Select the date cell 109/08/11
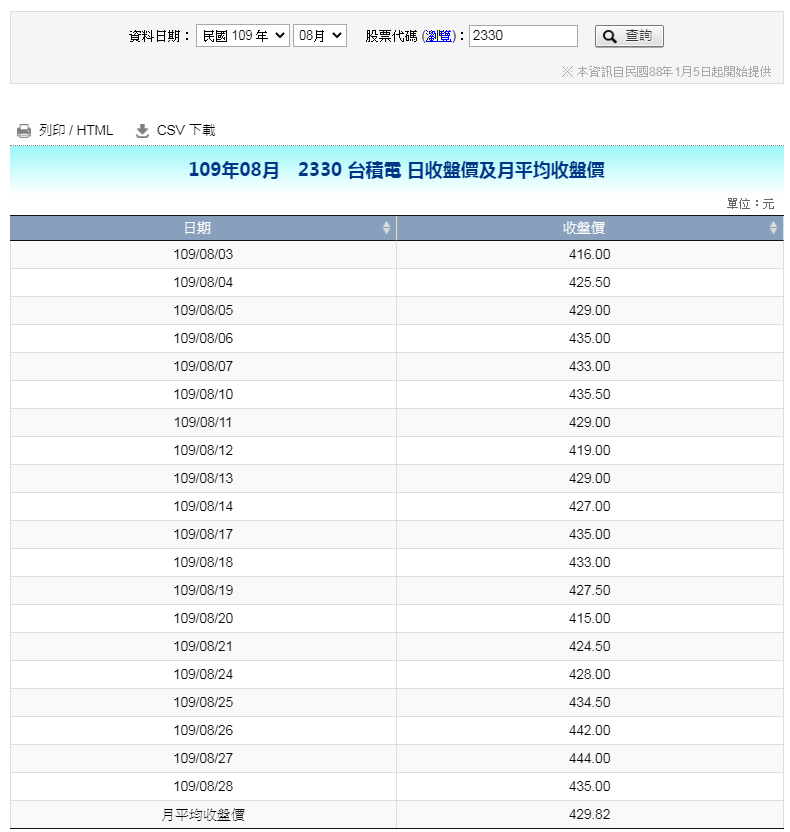 tap(203, 423)
